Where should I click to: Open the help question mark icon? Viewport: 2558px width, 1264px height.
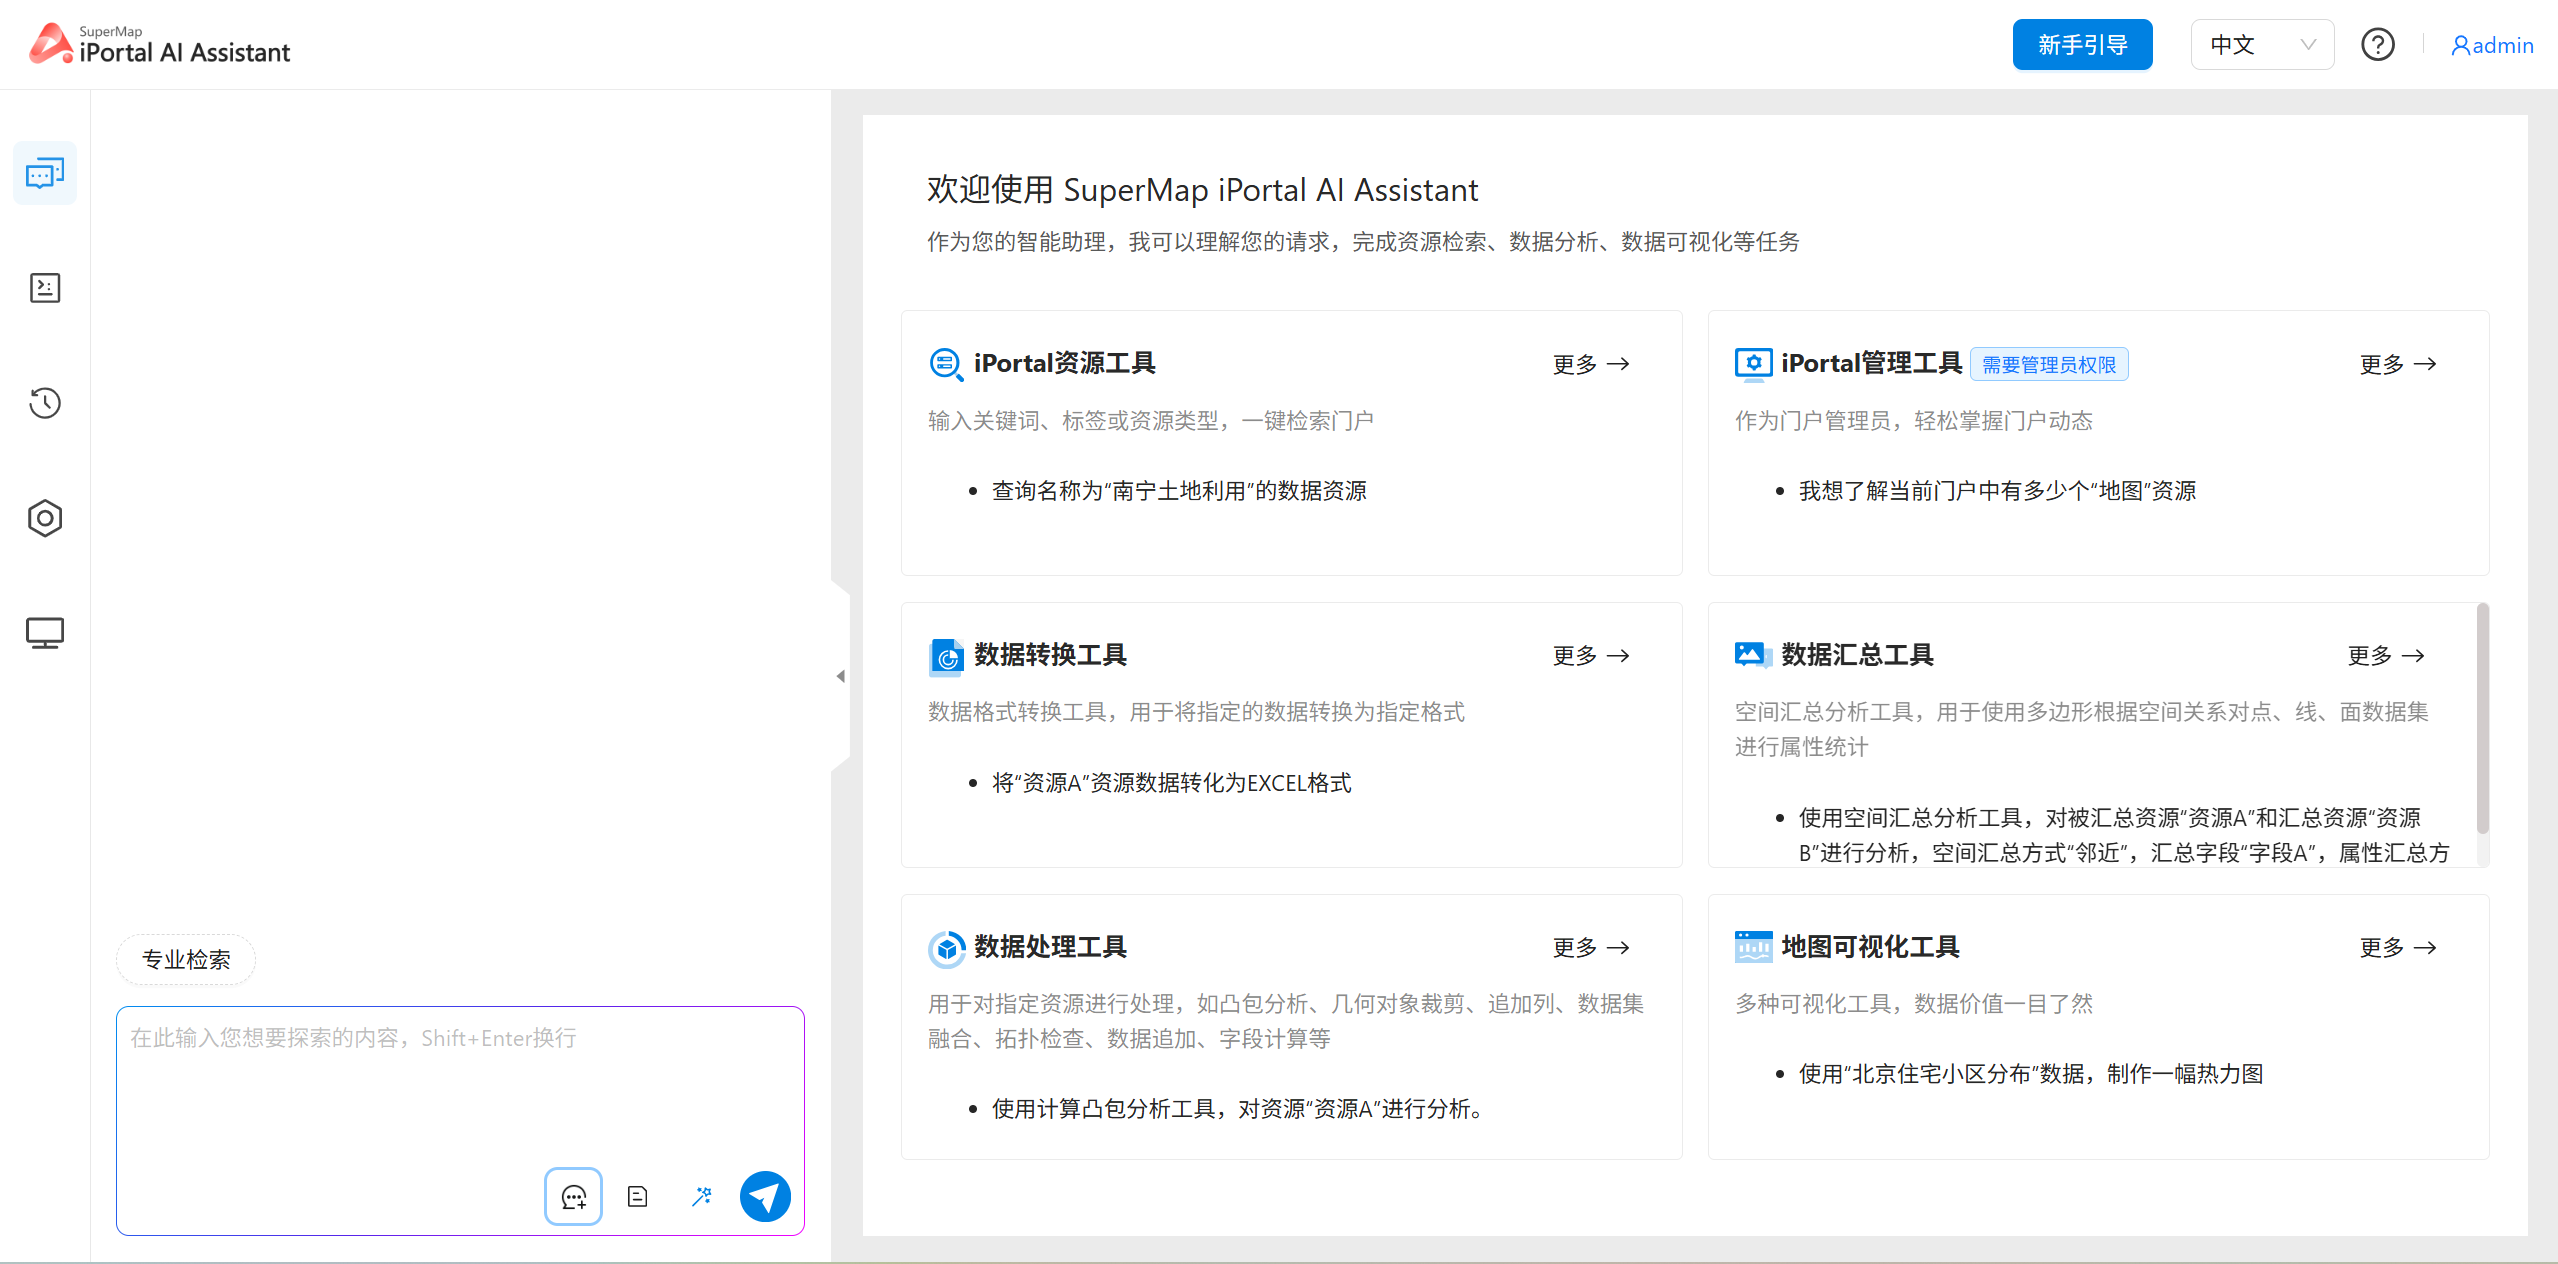2377,45
